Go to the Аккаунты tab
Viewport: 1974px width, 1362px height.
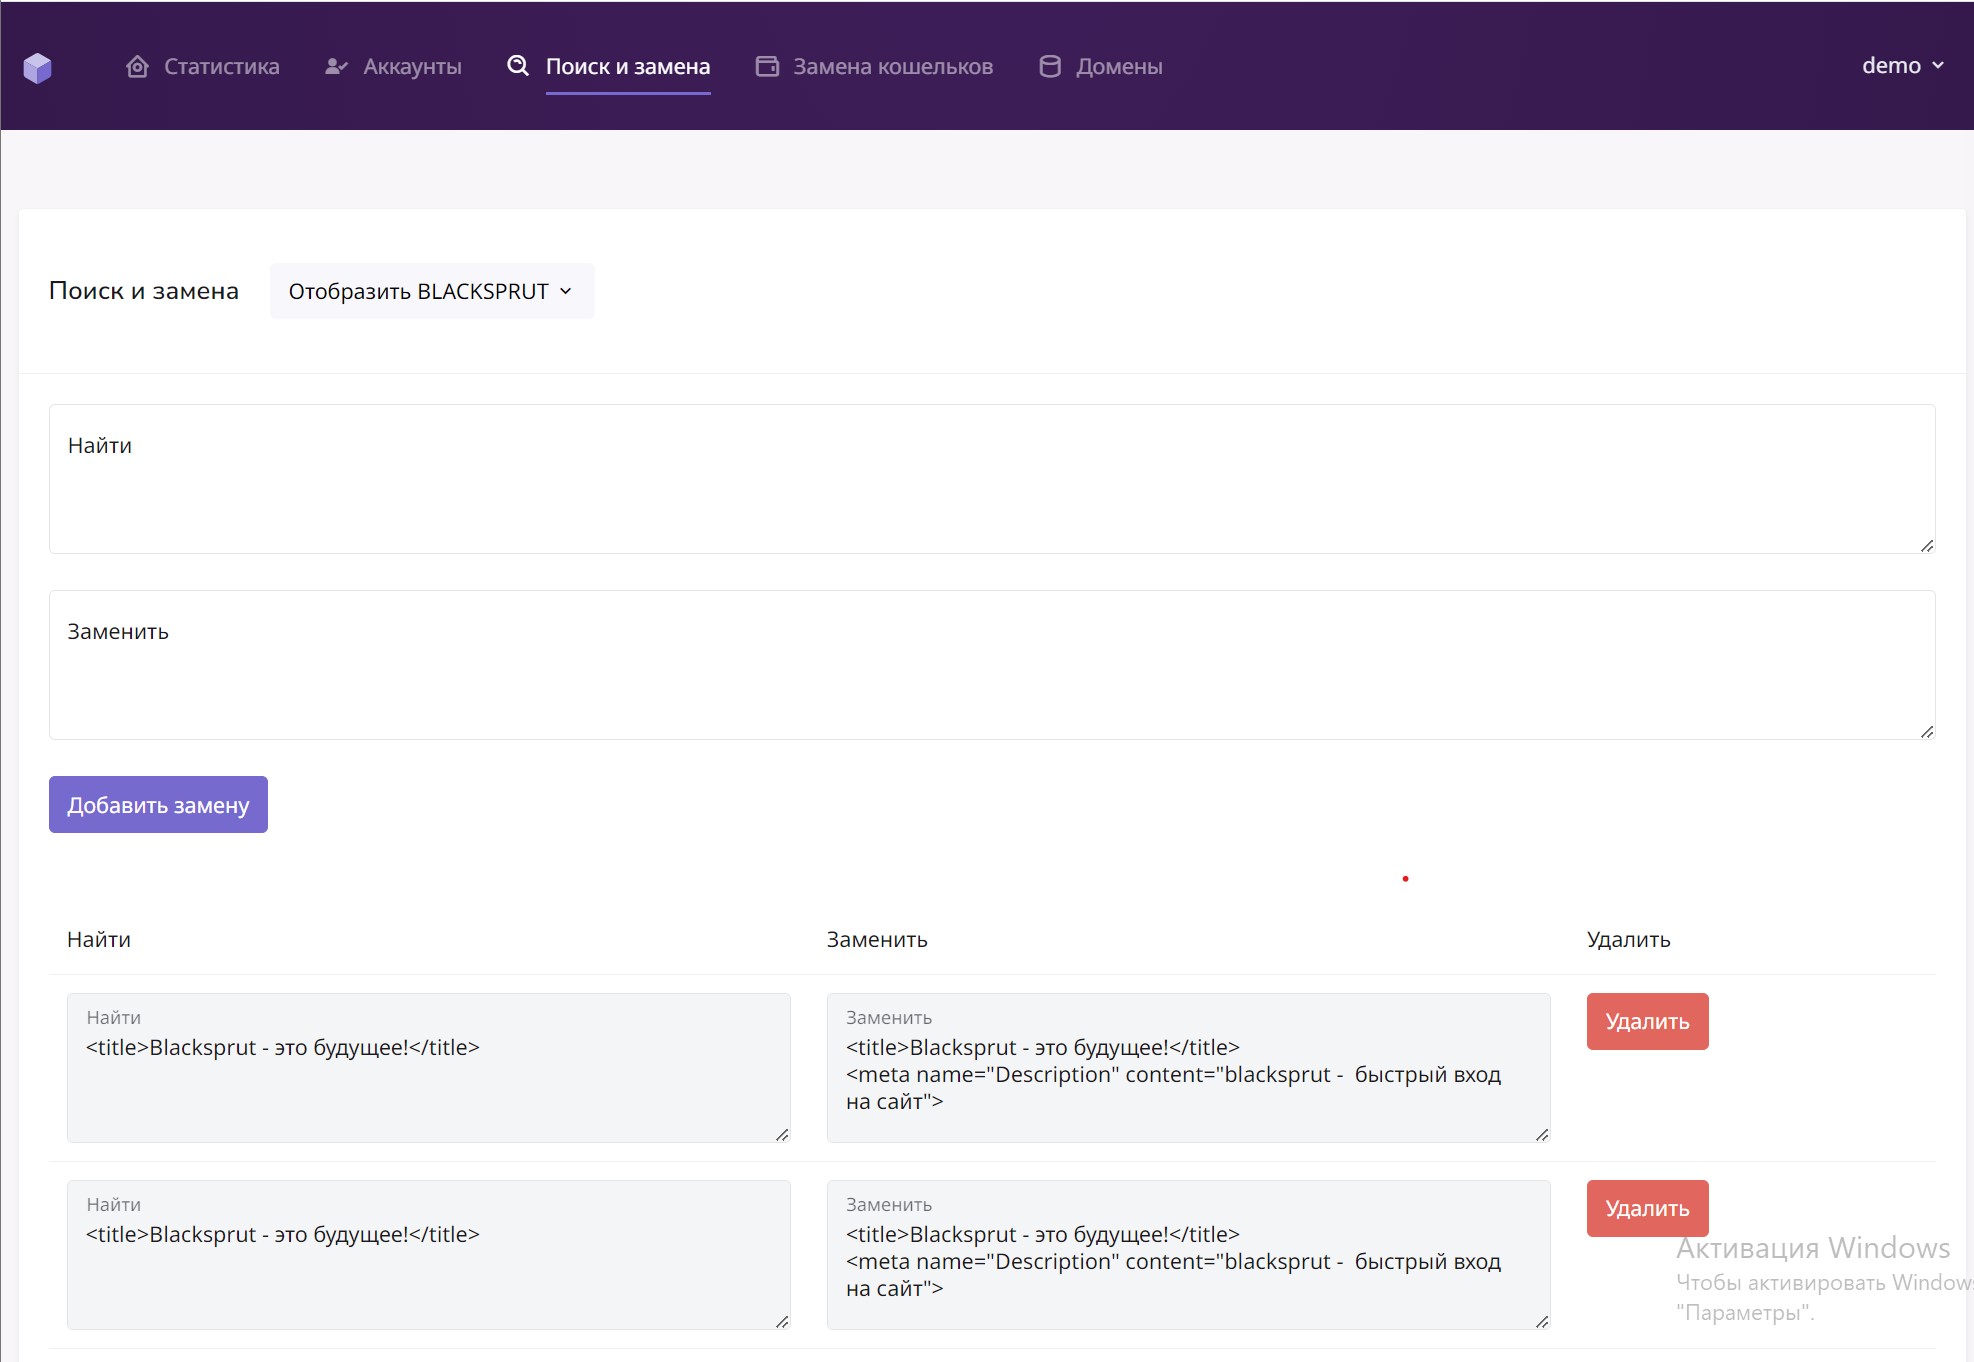pyautogui.click(x=411, y=67)
